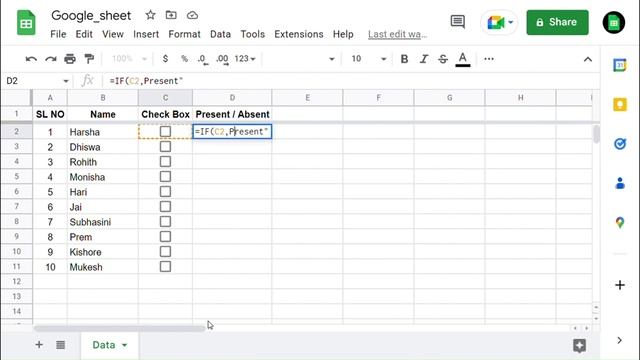Screen dimensions: 640x360
Task: Print the spreadsheet
Action: [70, 59]
